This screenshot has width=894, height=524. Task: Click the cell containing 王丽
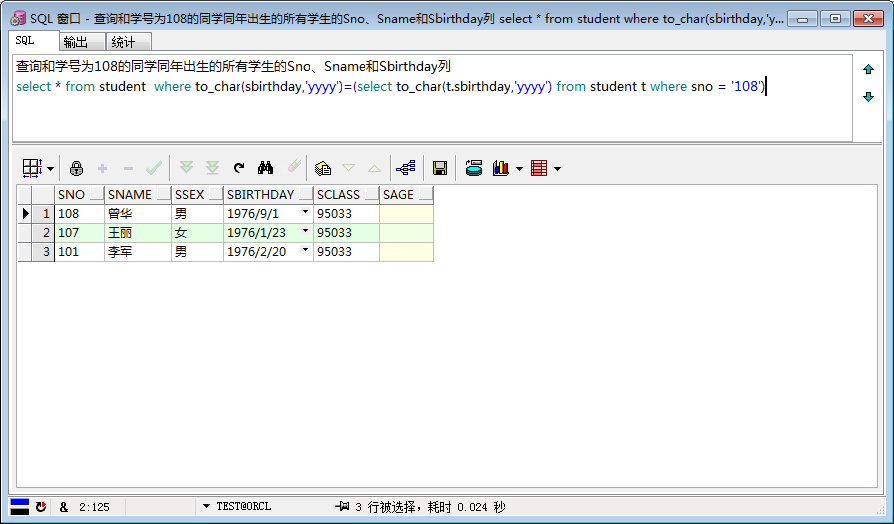(x=138, y=233)
